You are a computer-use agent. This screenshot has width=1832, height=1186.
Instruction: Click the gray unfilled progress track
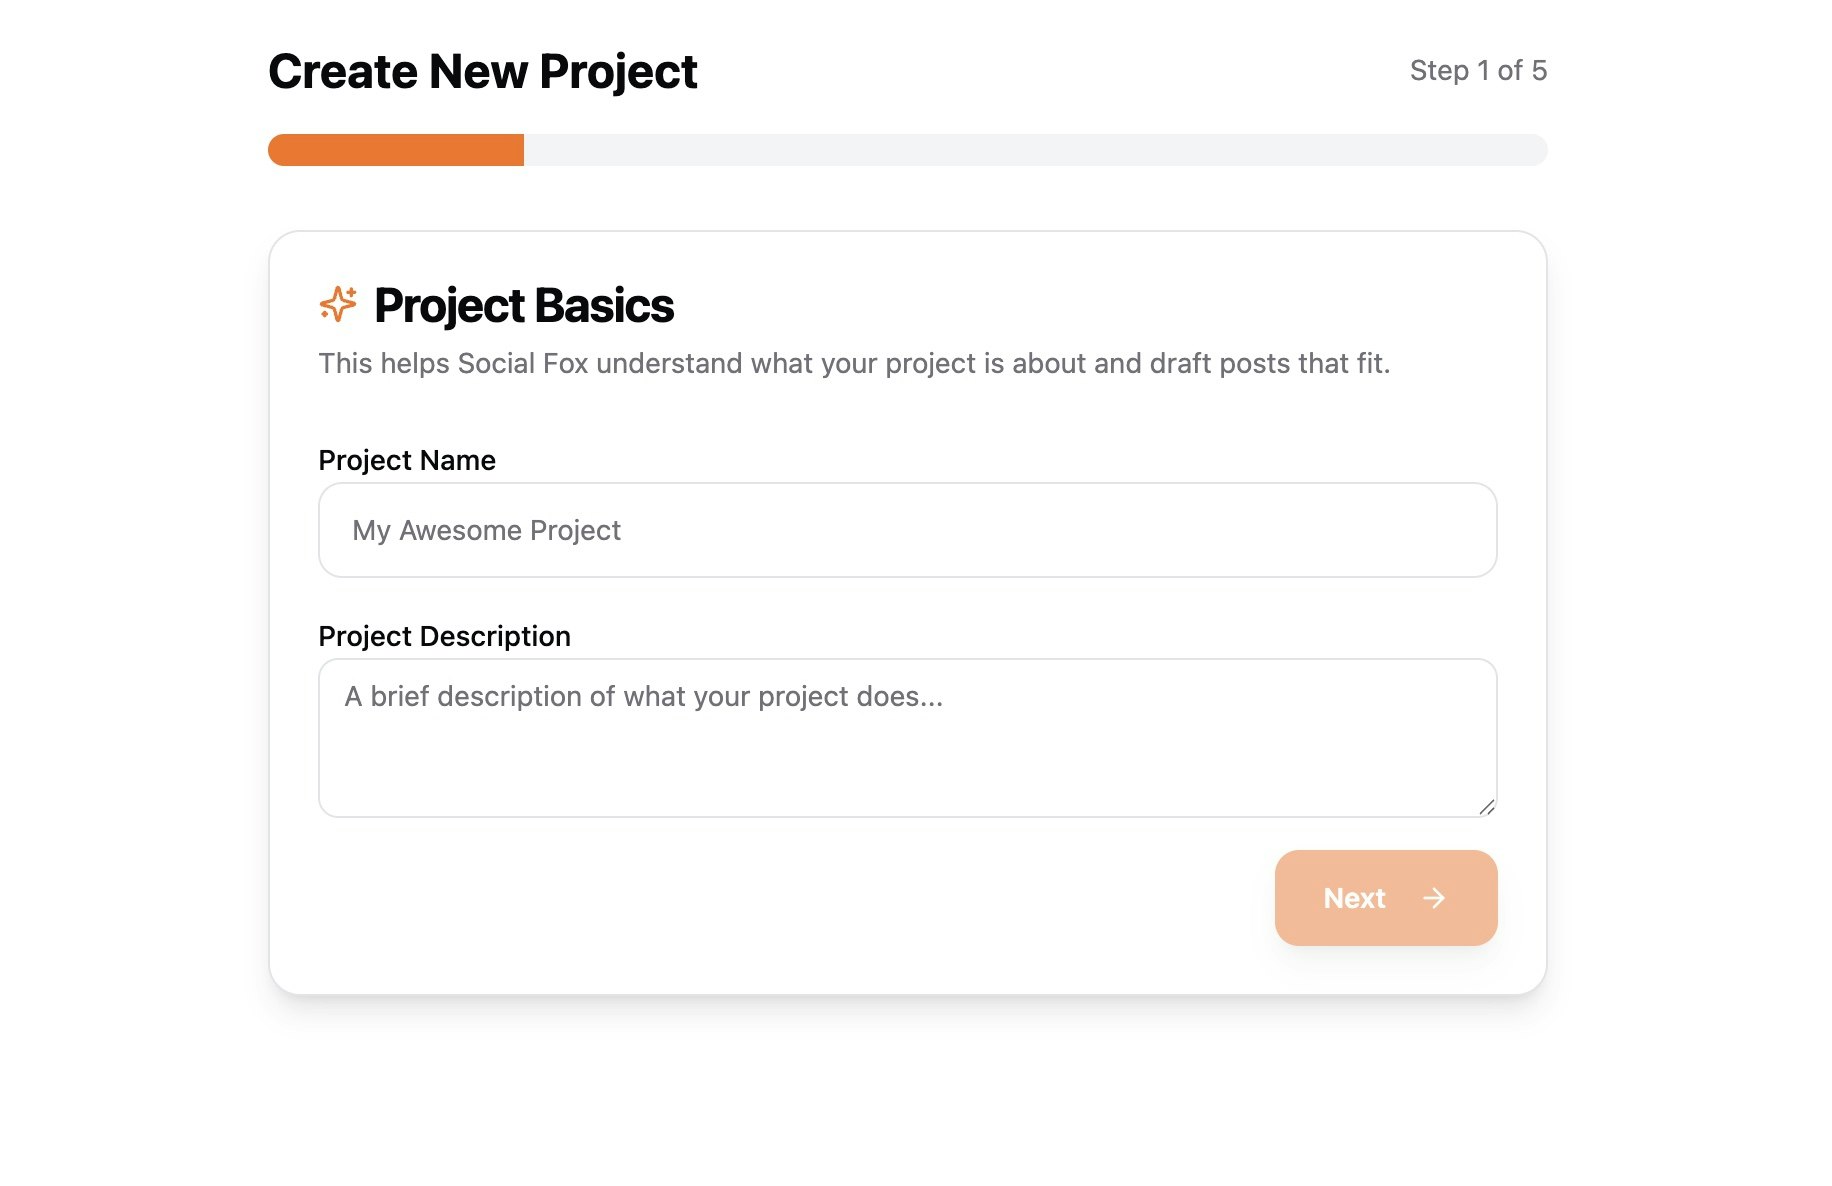1036,150
